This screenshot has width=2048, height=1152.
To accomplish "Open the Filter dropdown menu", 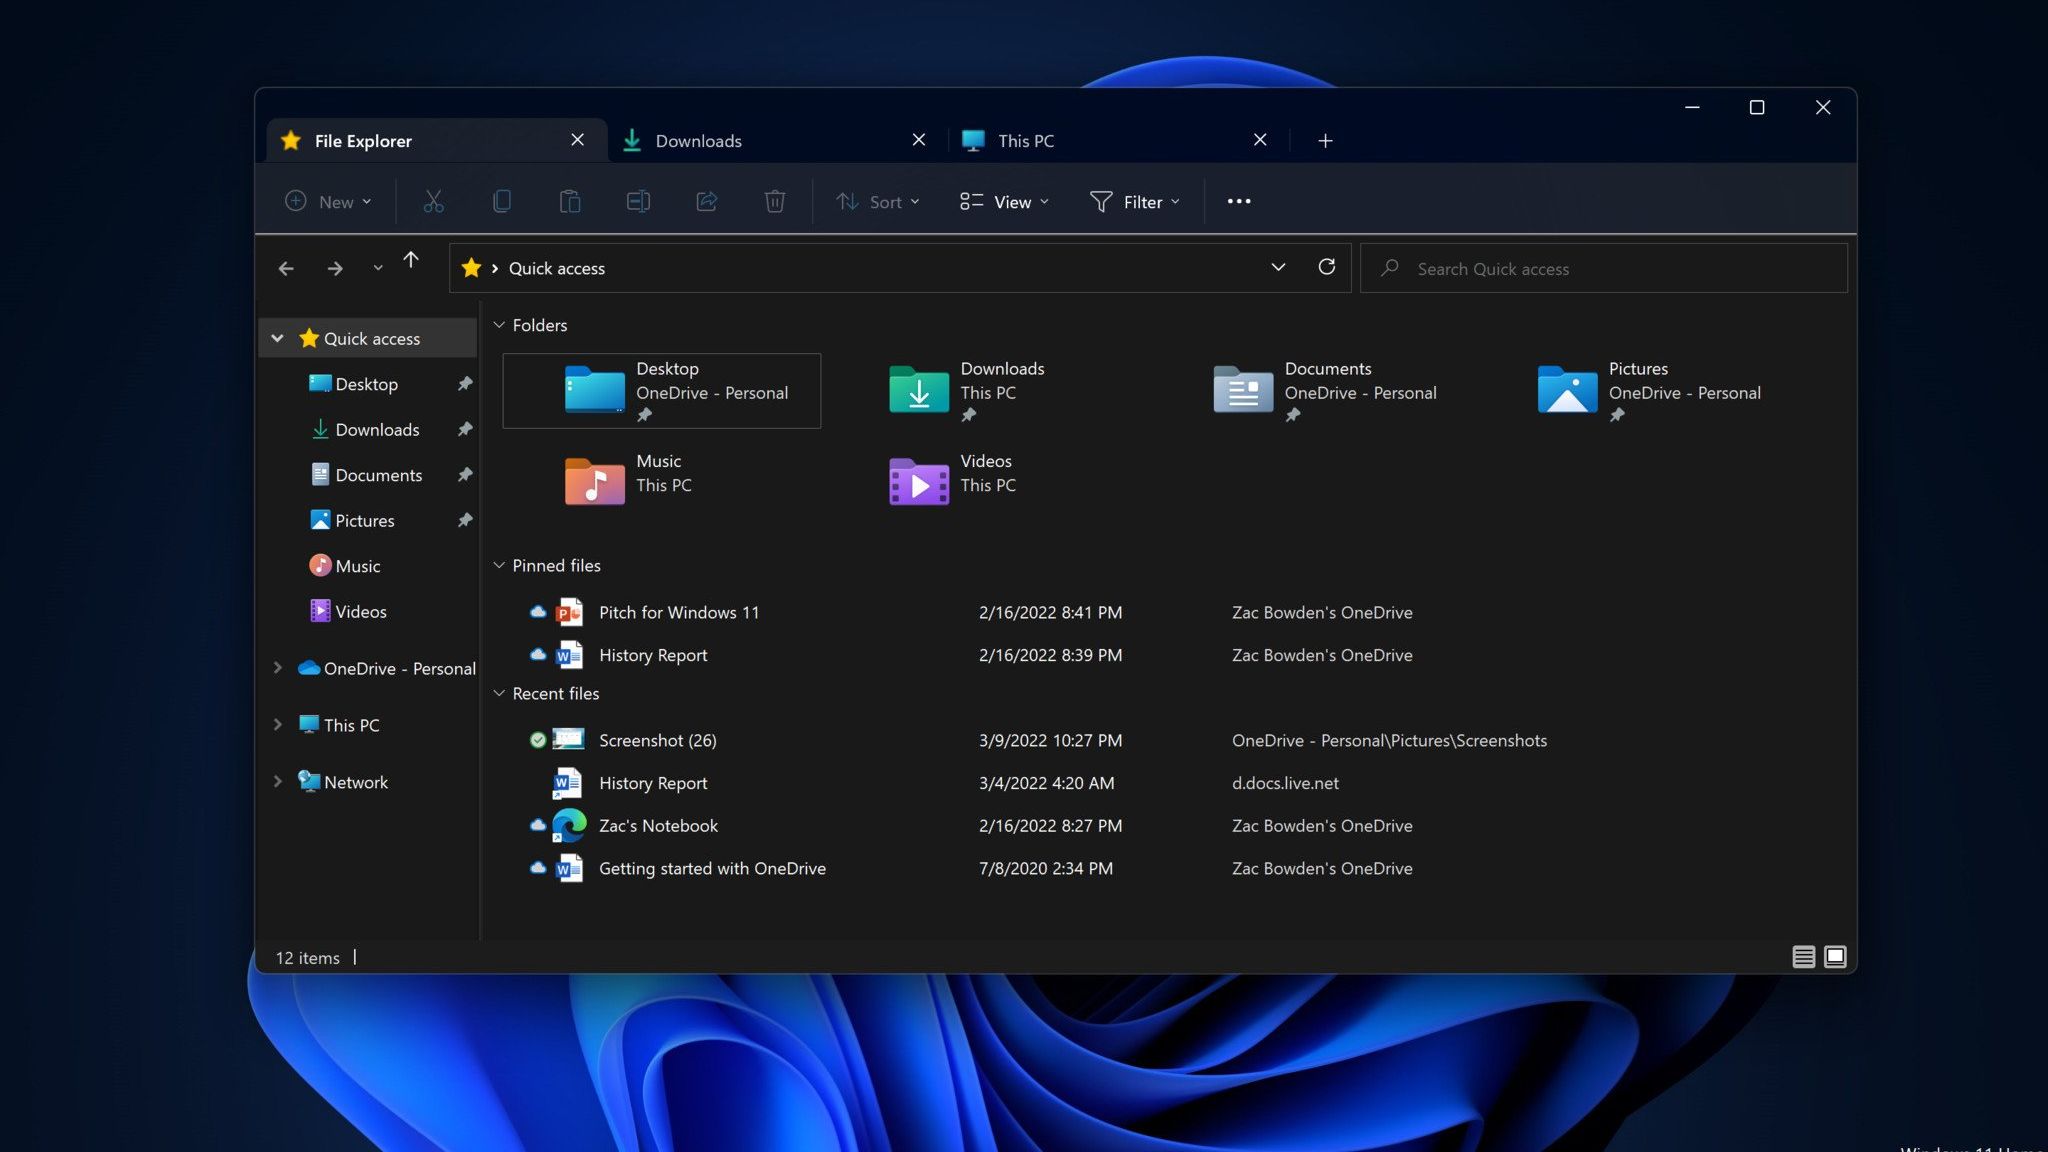I will 1134,201.
